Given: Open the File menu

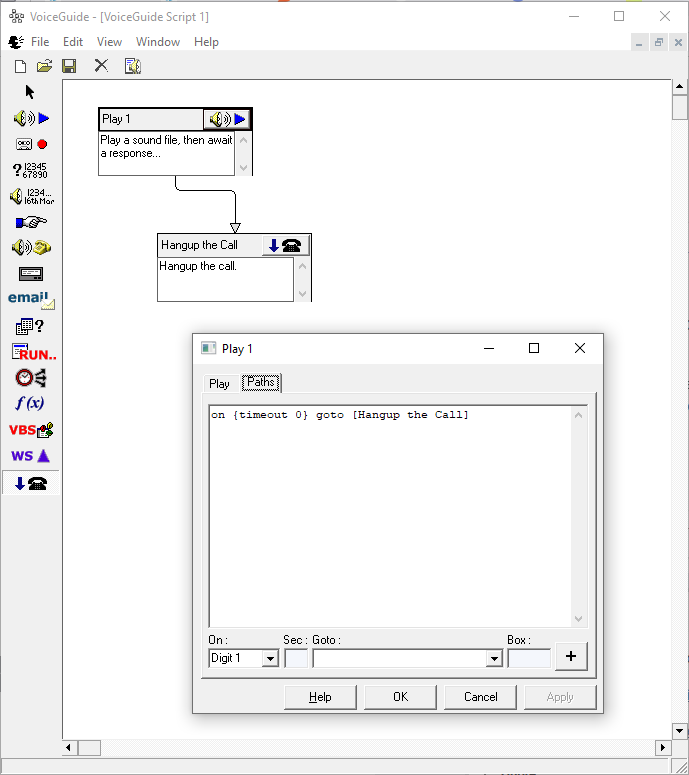Looking at the screenshot, I should click(40, 42).
